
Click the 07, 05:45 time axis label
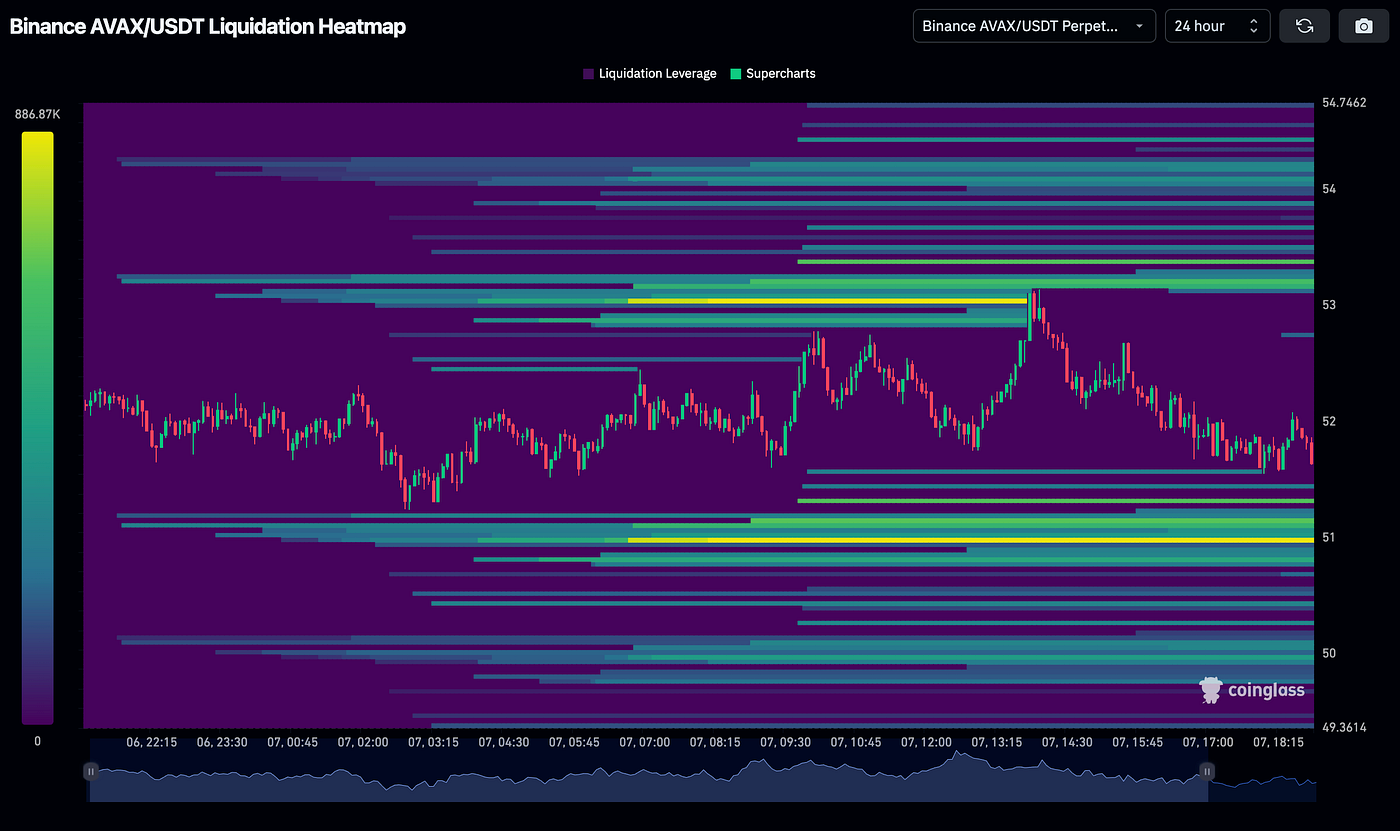pyautogui.click(x=574, y=743)
